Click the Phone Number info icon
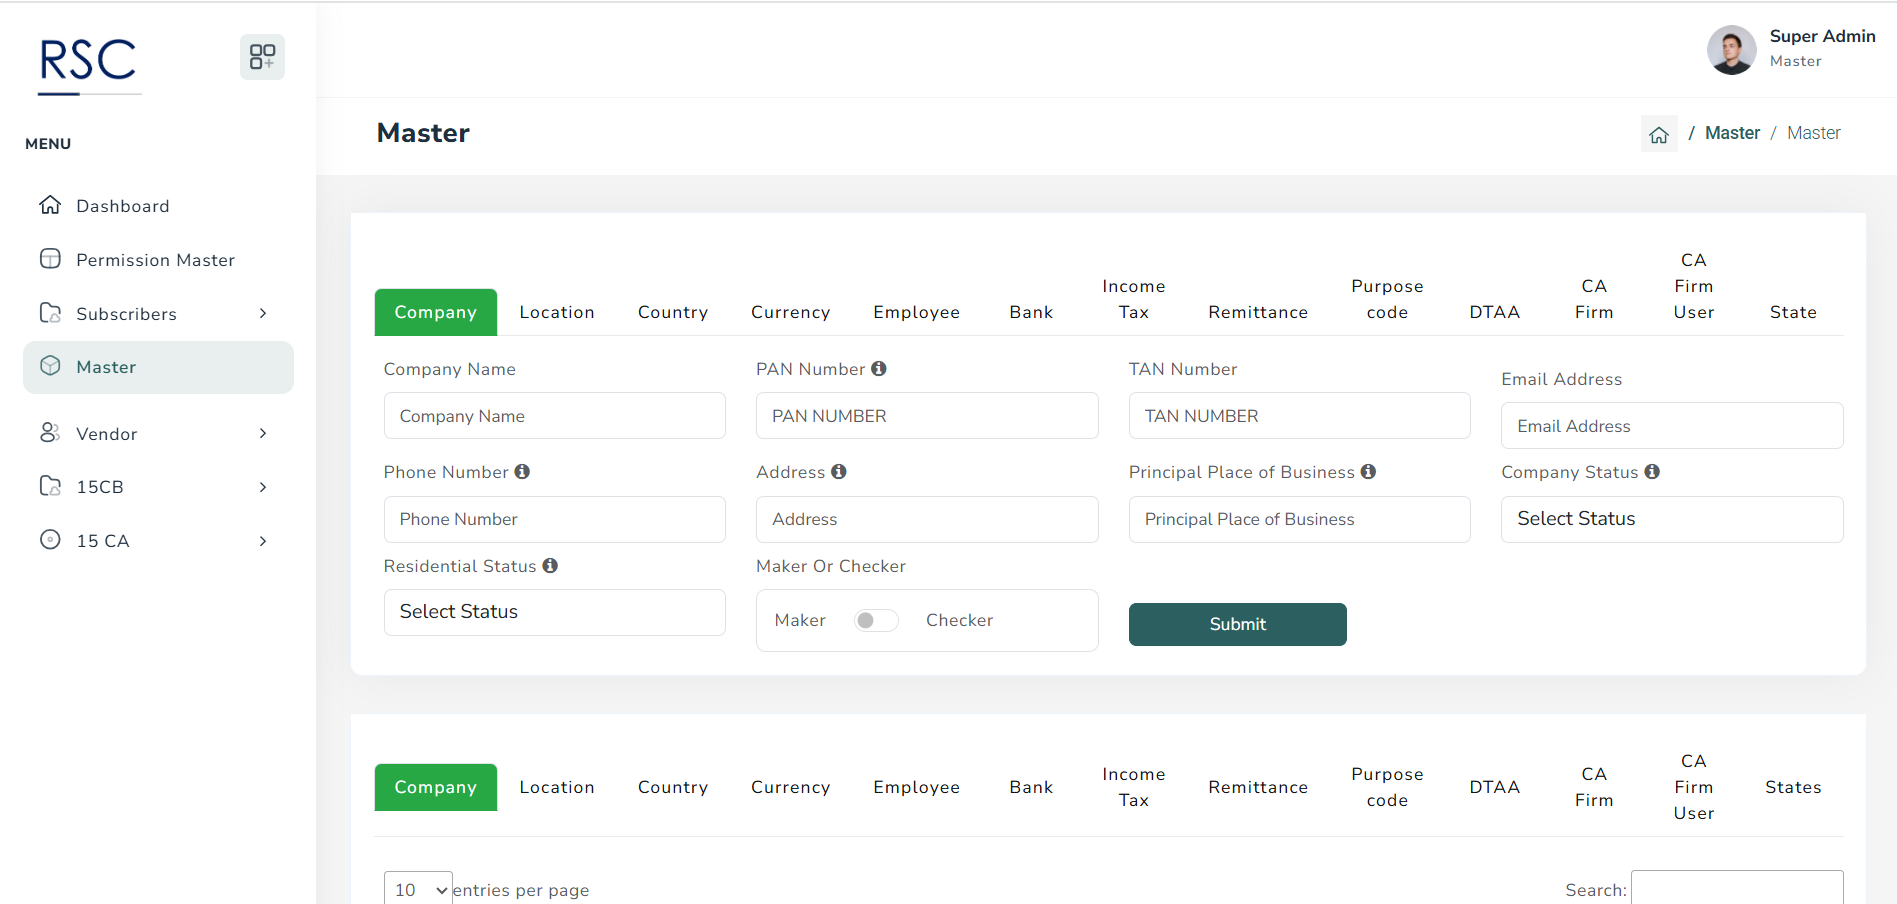 (x=522, y=472)
